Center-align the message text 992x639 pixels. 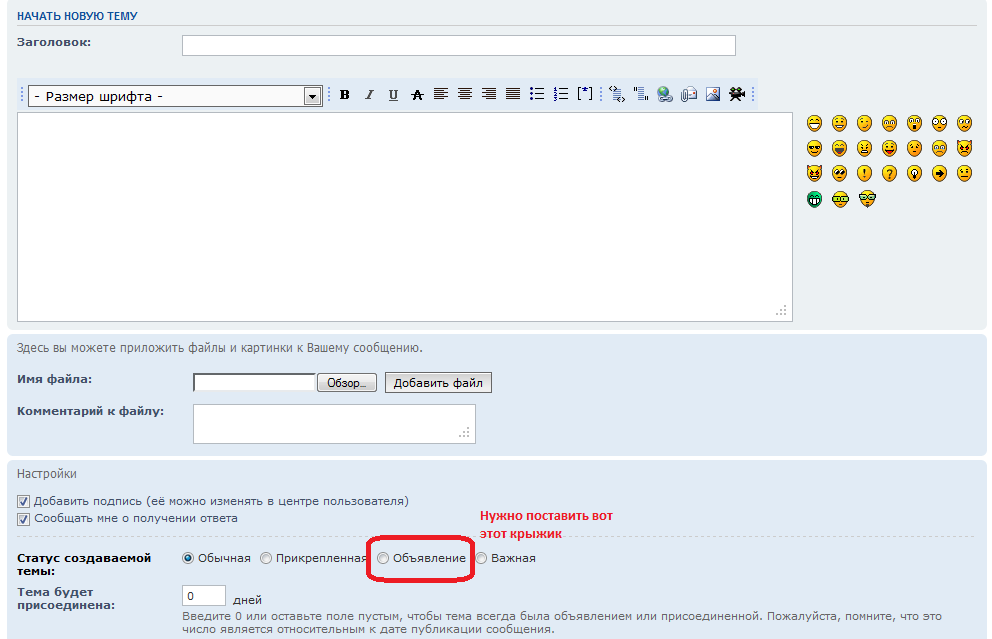[x=465, y=94]
